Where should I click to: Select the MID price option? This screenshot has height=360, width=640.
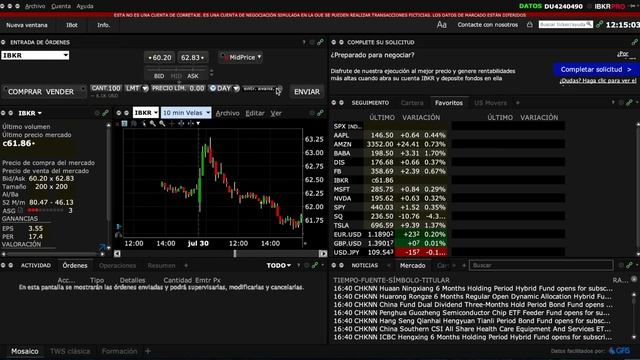(176, 76)
